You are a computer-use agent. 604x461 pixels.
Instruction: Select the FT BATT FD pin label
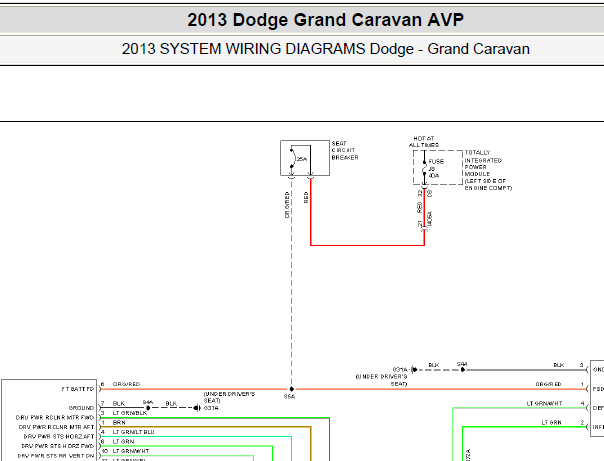click(76, 387)
